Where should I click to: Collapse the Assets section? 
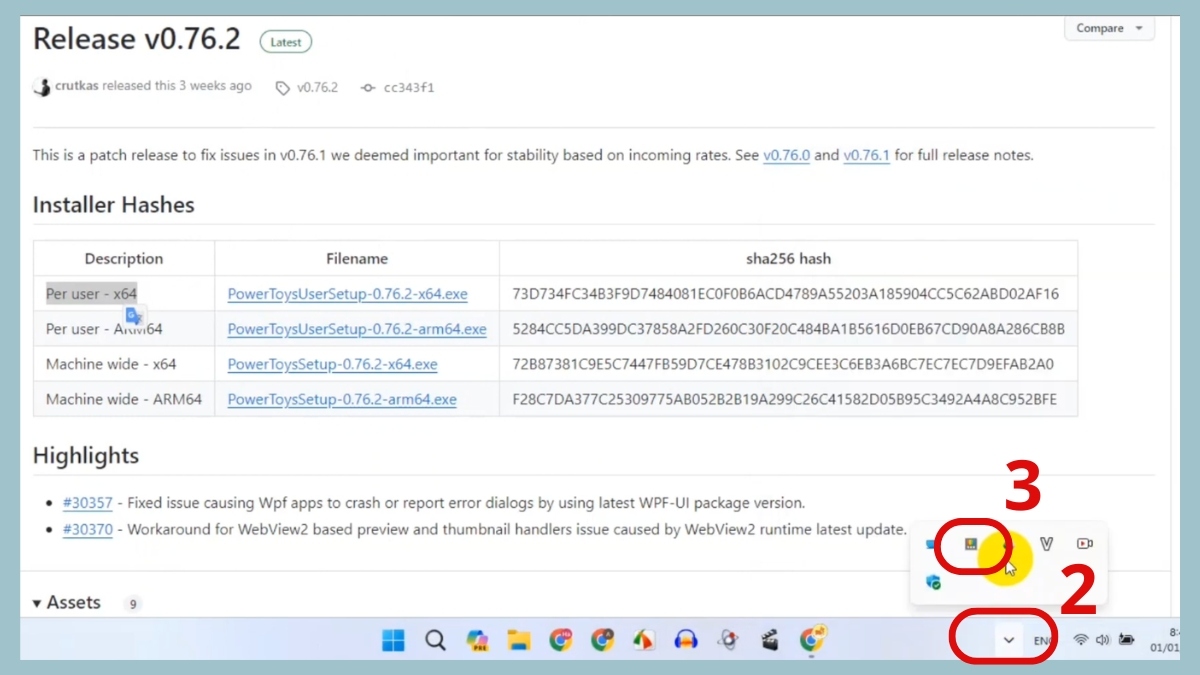(38, 603)
